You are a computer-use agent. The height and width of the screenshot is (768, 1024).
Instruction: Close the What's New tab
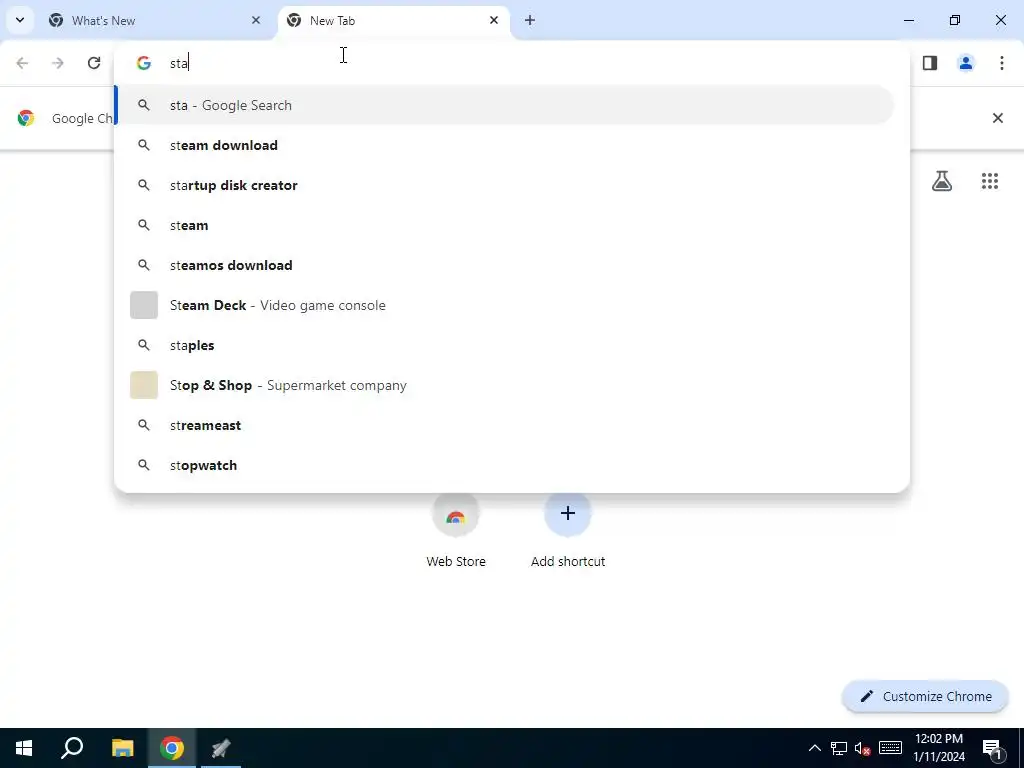pyautogui.click(x=256, y=20)
